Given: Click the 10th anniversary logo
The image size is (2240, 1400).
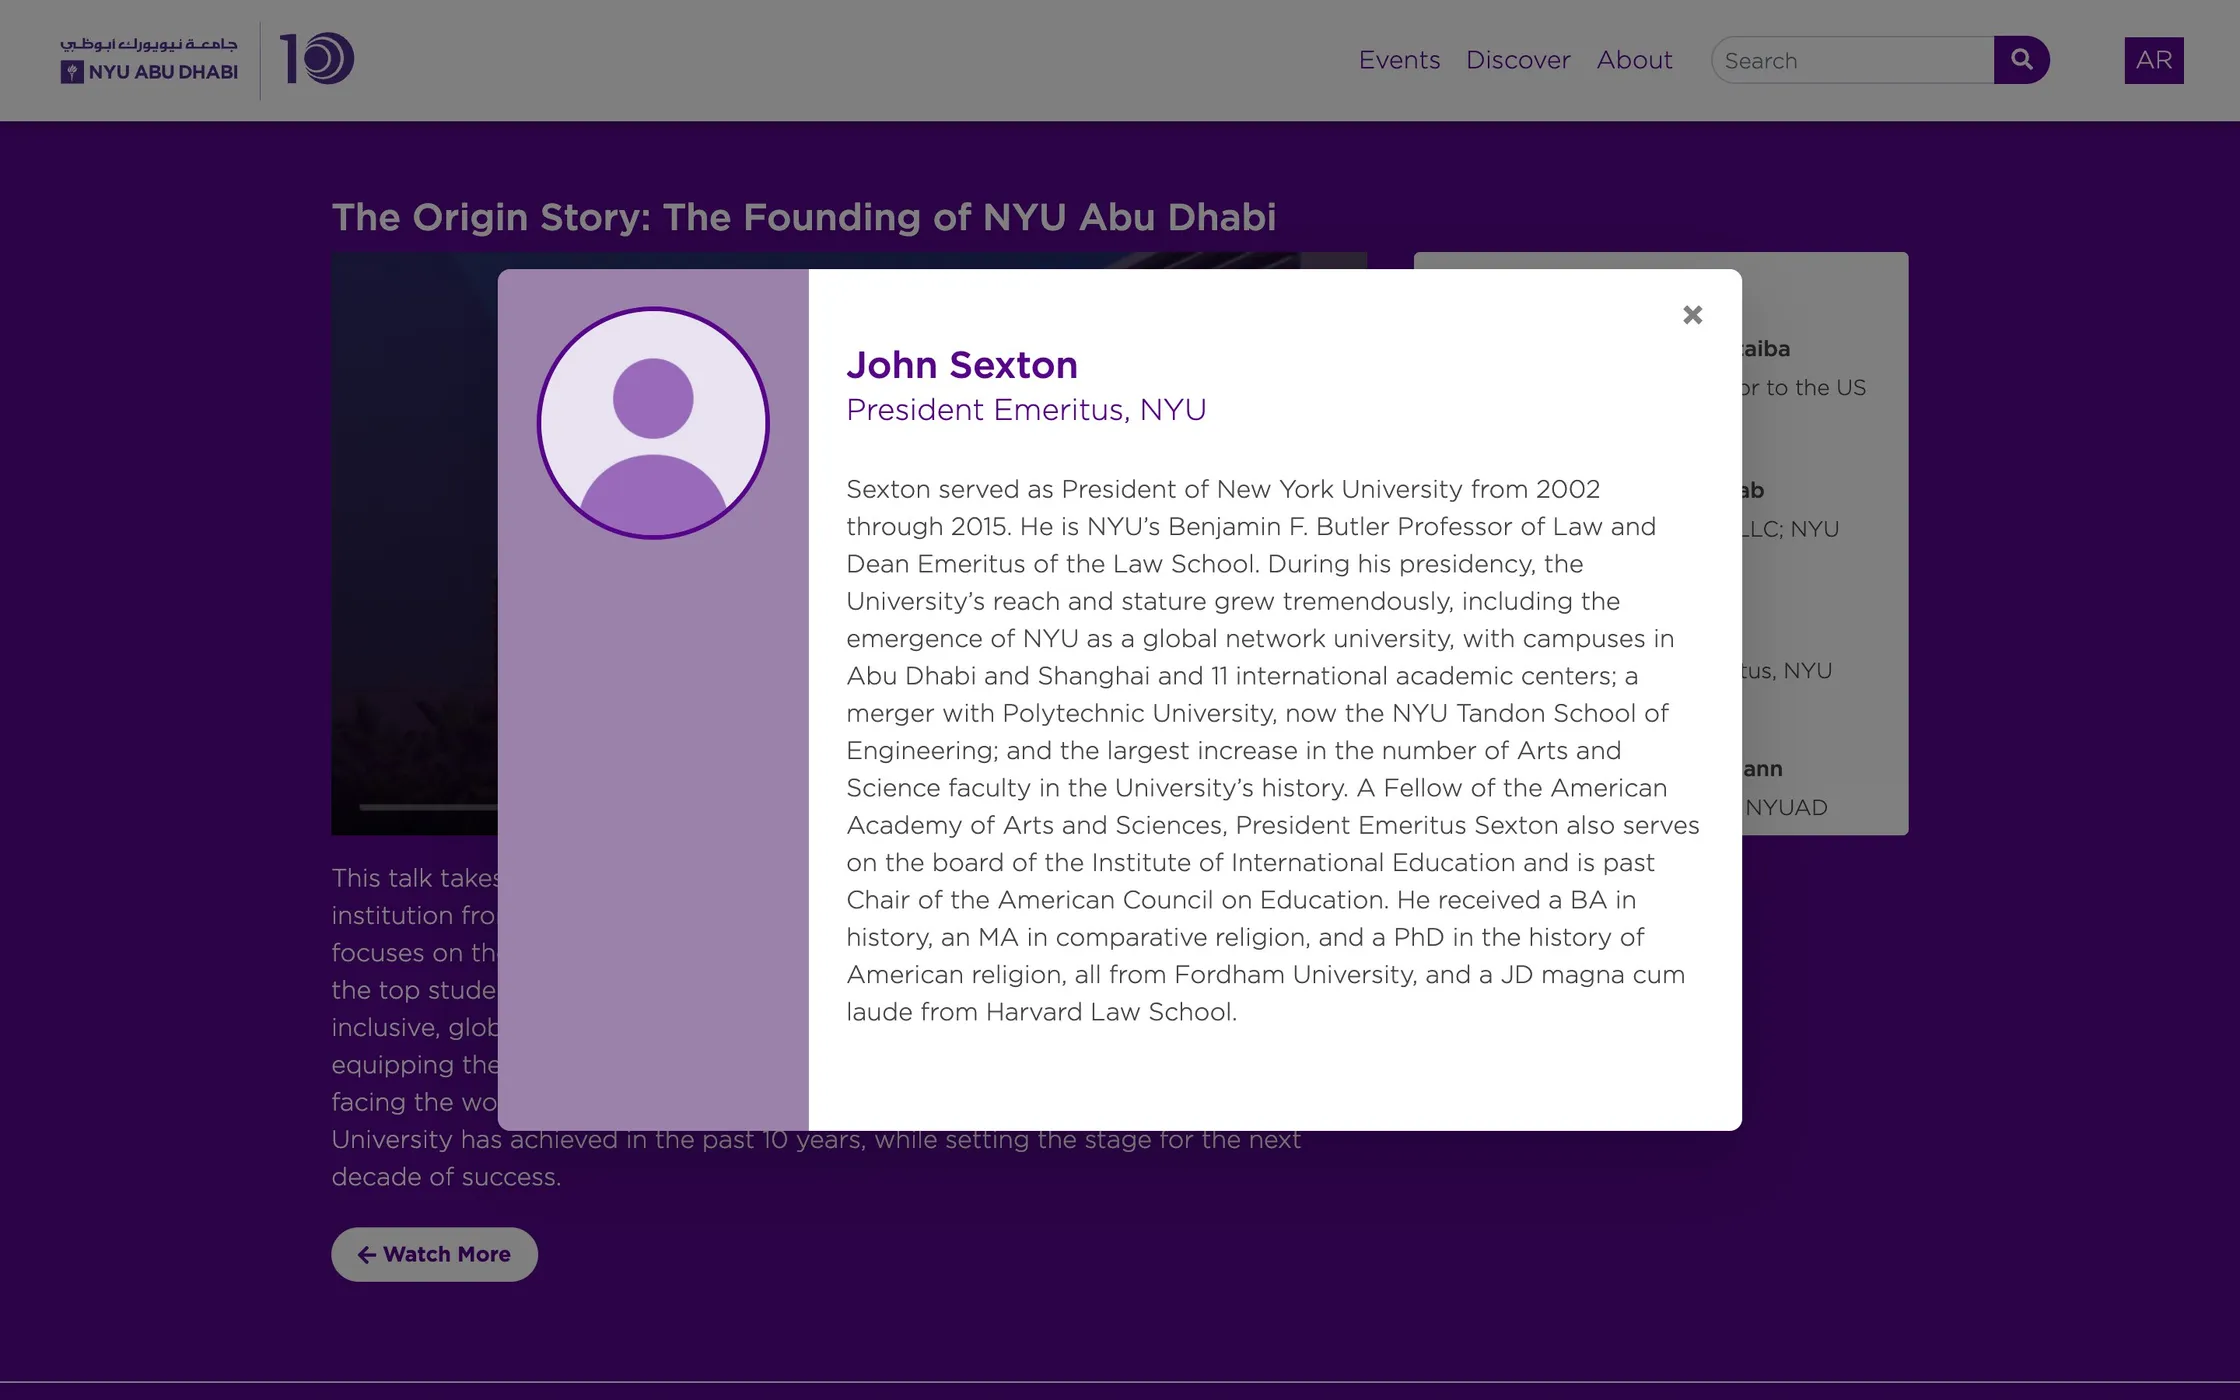Looking at the screenshot, I should click(317, 59).
